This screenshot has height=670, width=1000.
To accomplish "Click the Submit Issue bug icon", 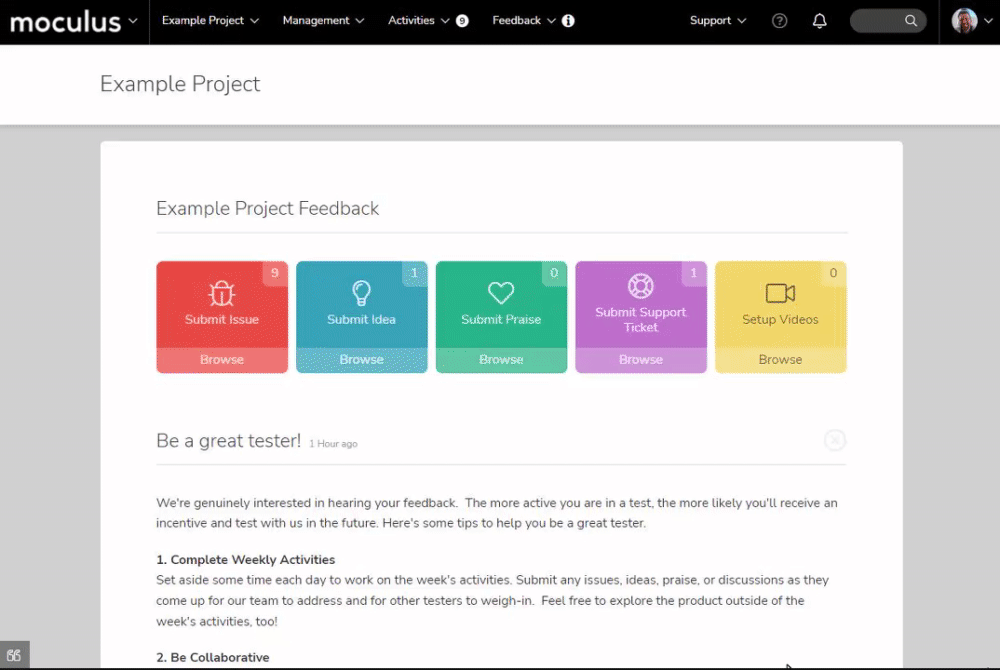I will pyautogui.click(x=221, y=293).
